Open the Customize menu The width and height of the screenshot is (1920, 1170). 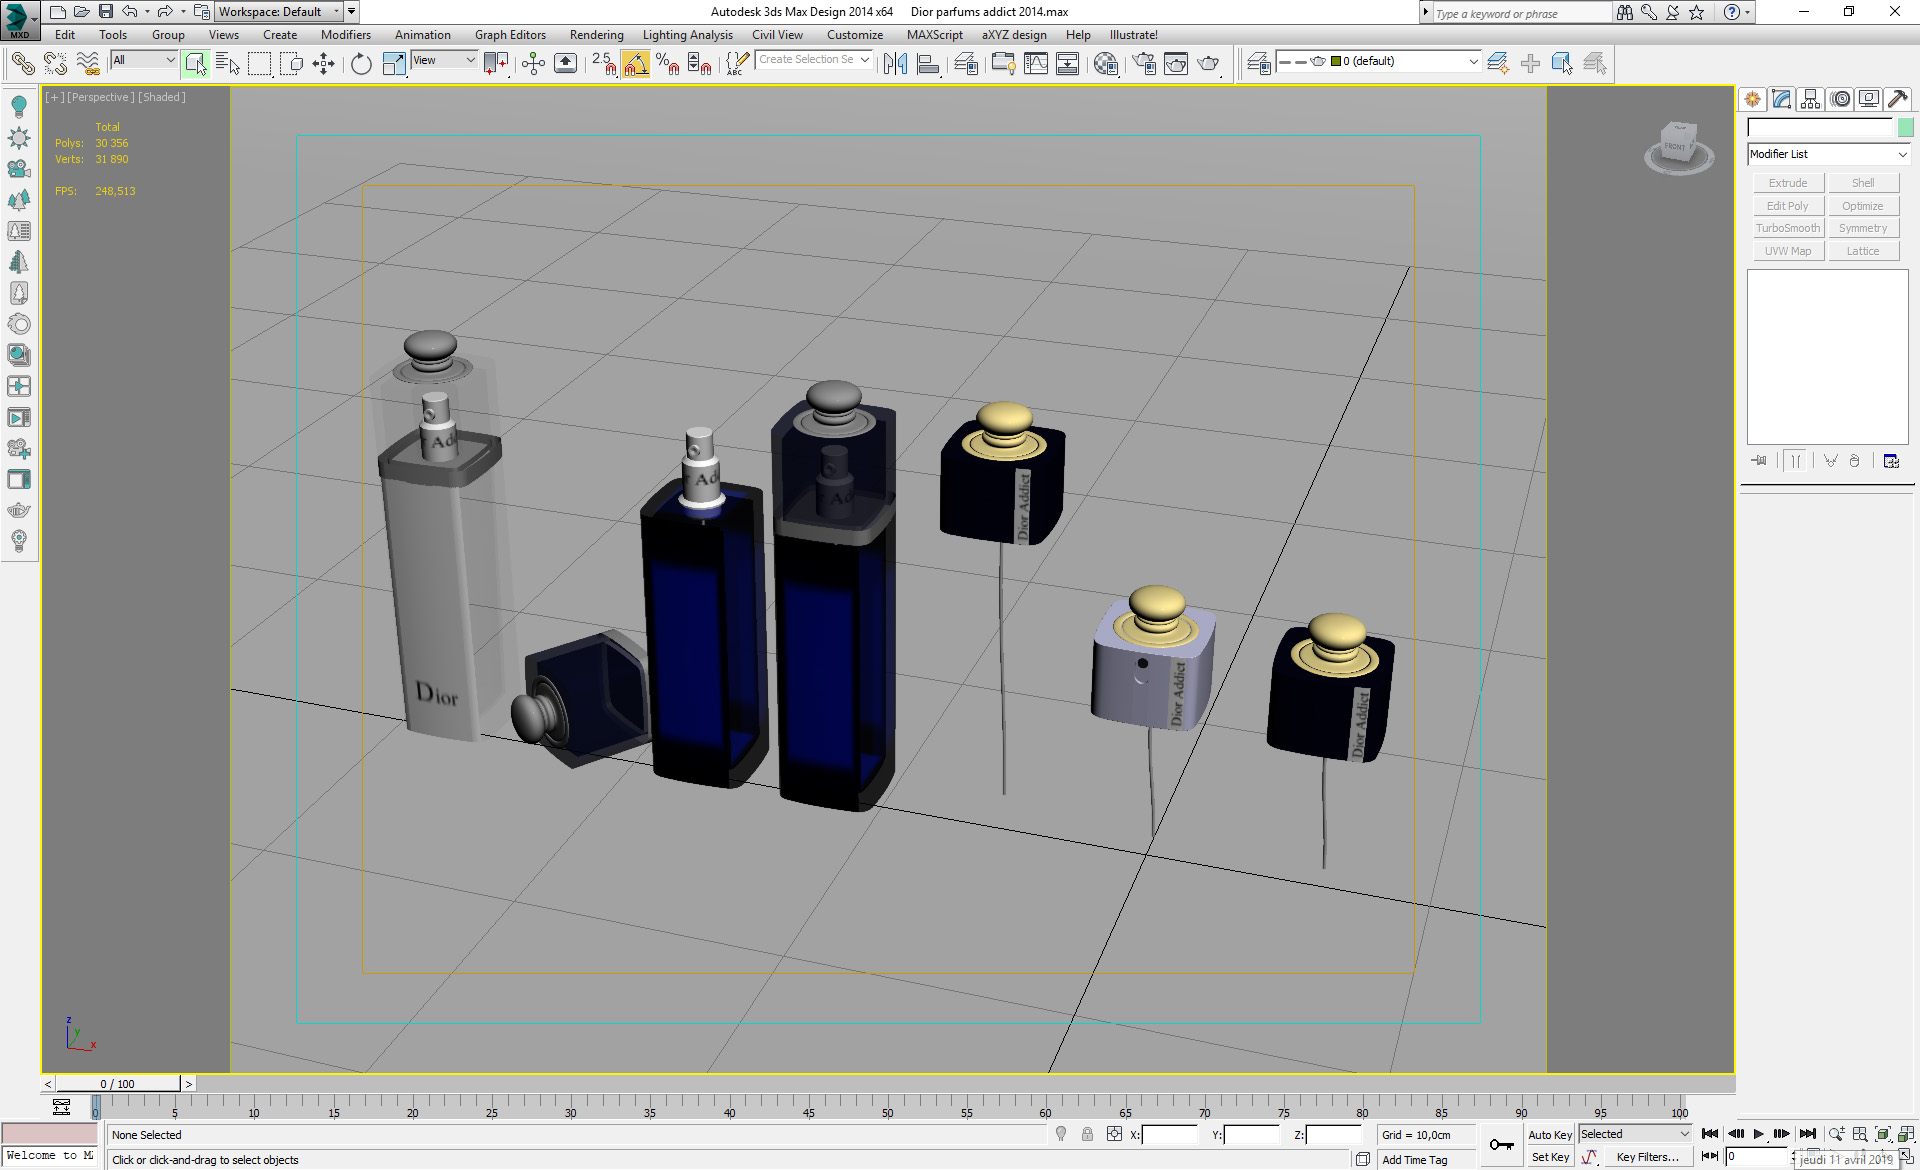[854, 35]
